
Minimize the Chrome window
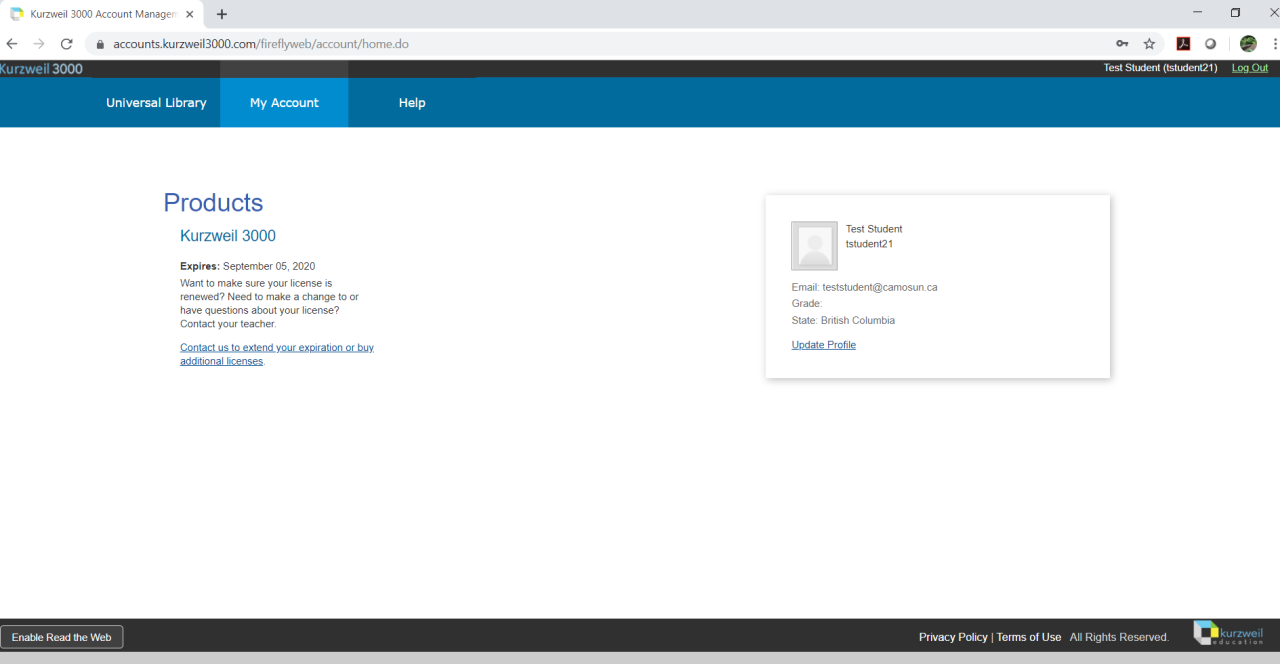click(x=1197, y=13)
